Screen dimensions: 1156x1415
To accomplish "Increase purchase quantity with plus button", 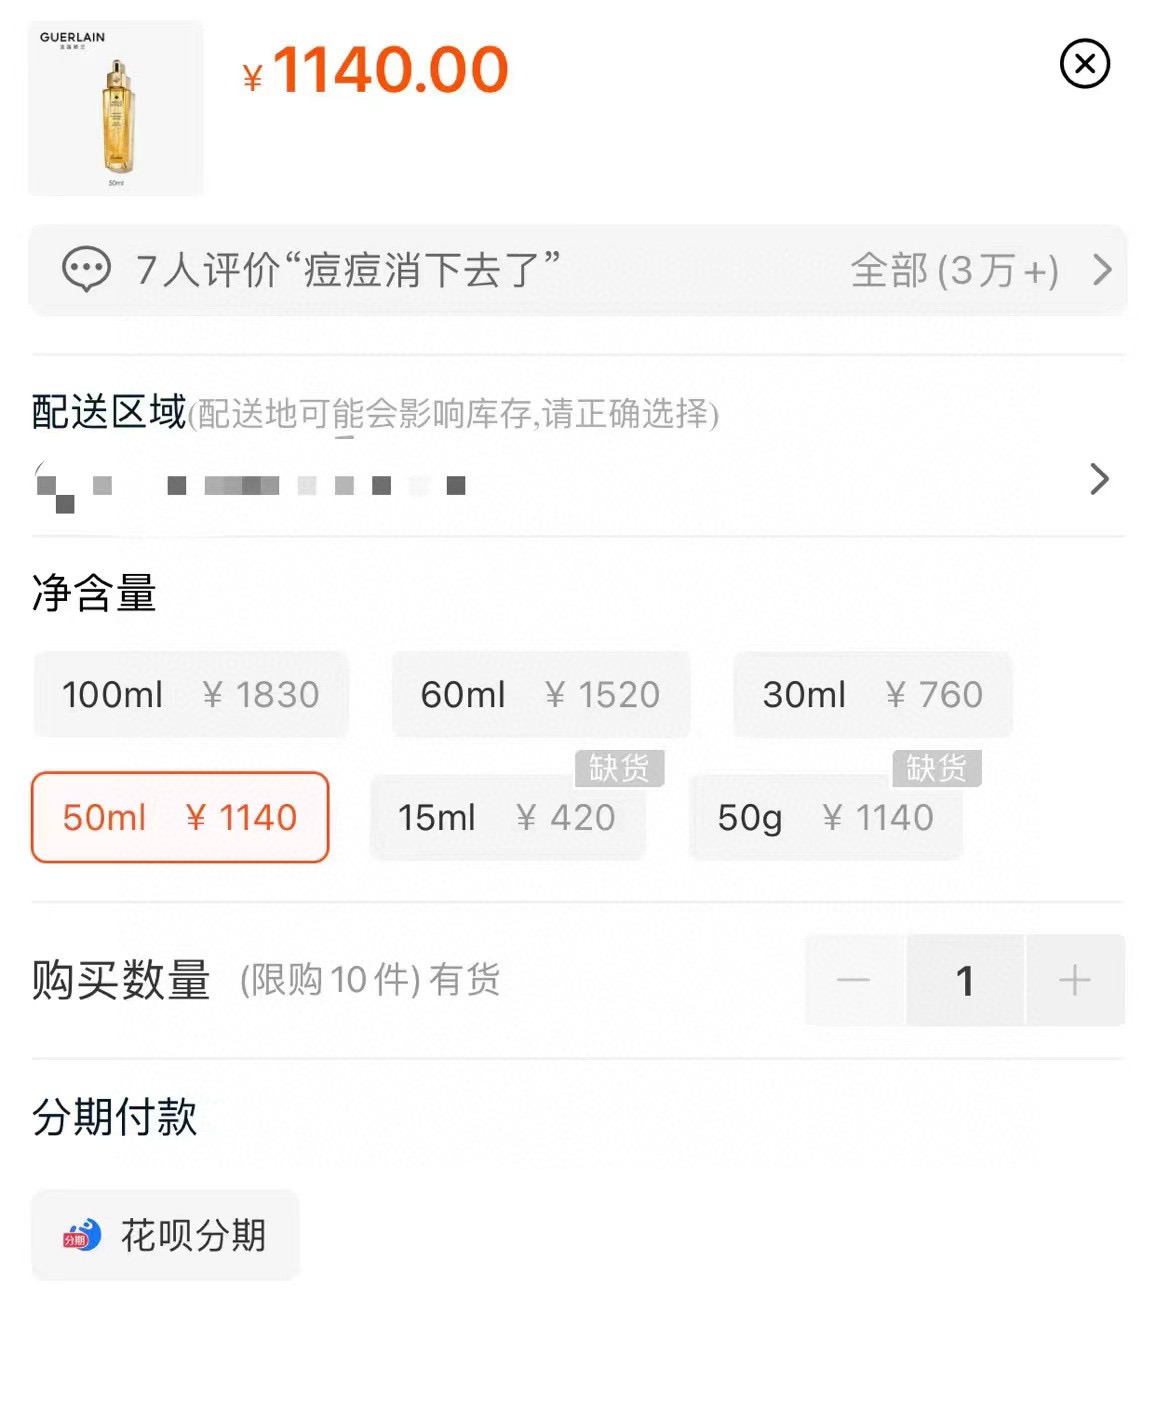I will (1075, 980).
